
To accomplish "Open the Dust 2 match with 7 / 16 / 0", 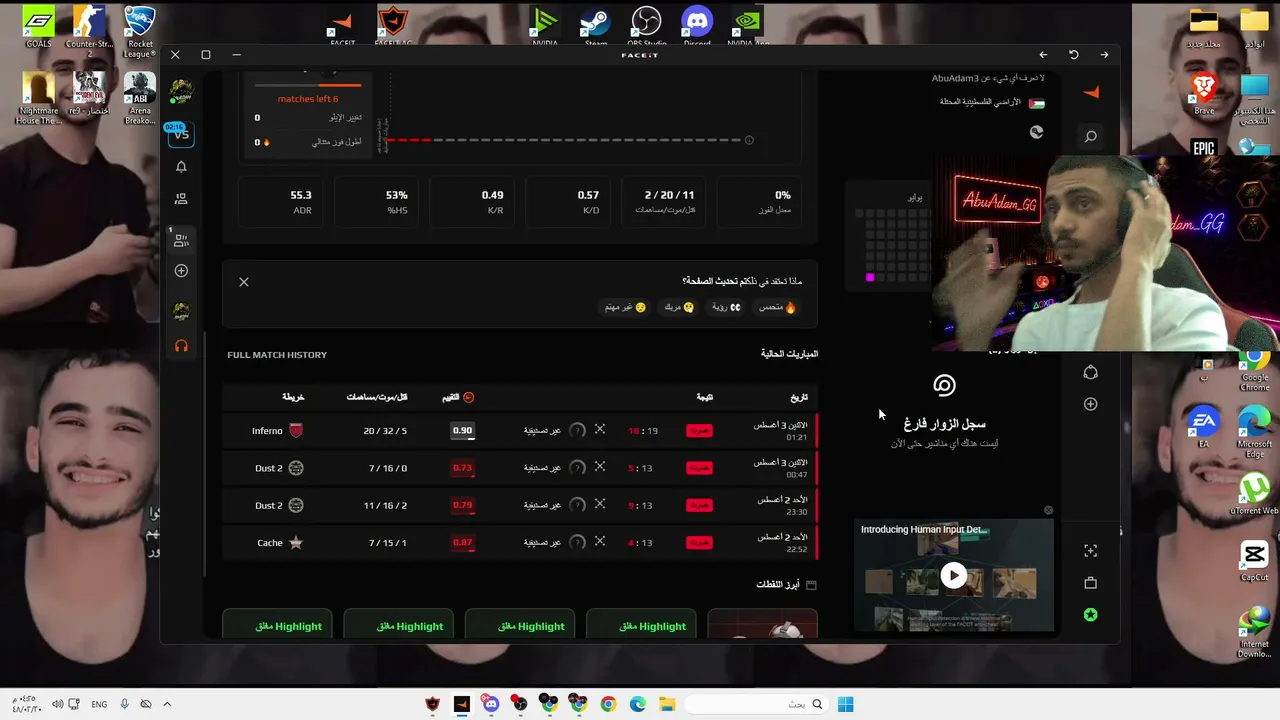I will (520, 468).
